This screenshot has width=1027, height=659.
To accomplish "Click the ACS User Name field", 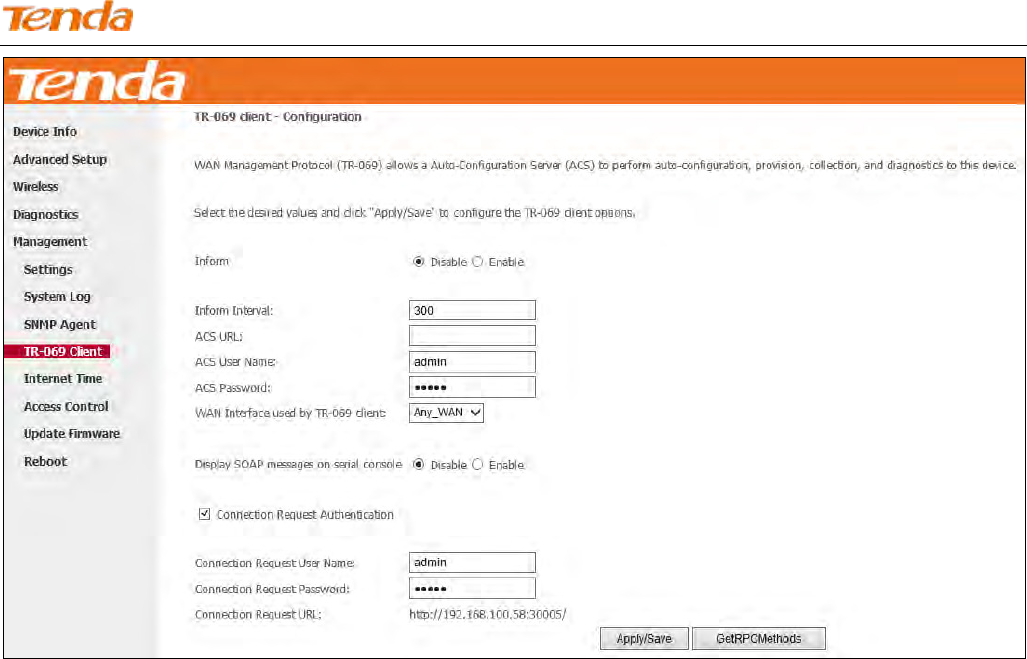I will (472, 362).
